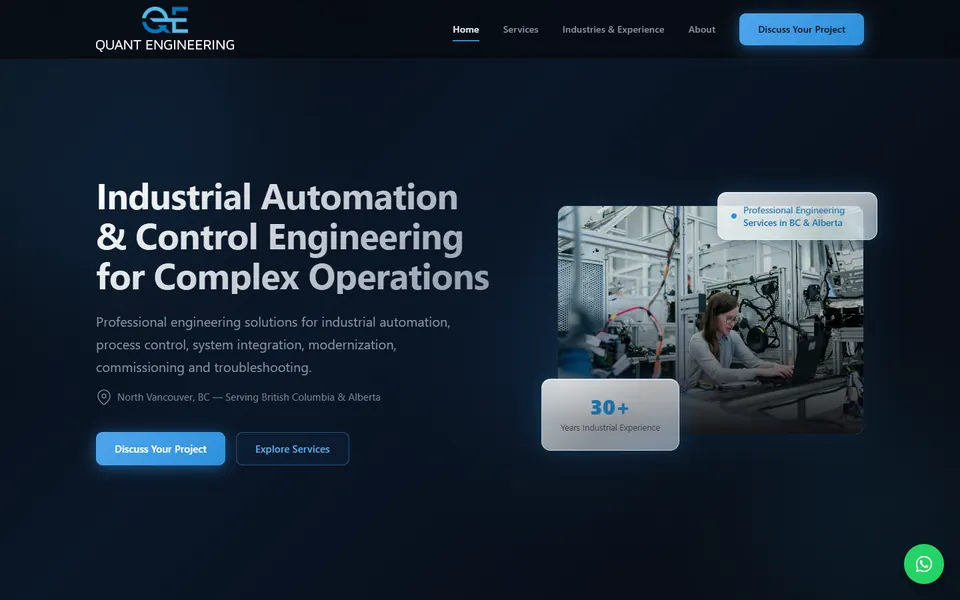Click the Explore Services button
Screen dimensions: 960x600
click(293, 449)
